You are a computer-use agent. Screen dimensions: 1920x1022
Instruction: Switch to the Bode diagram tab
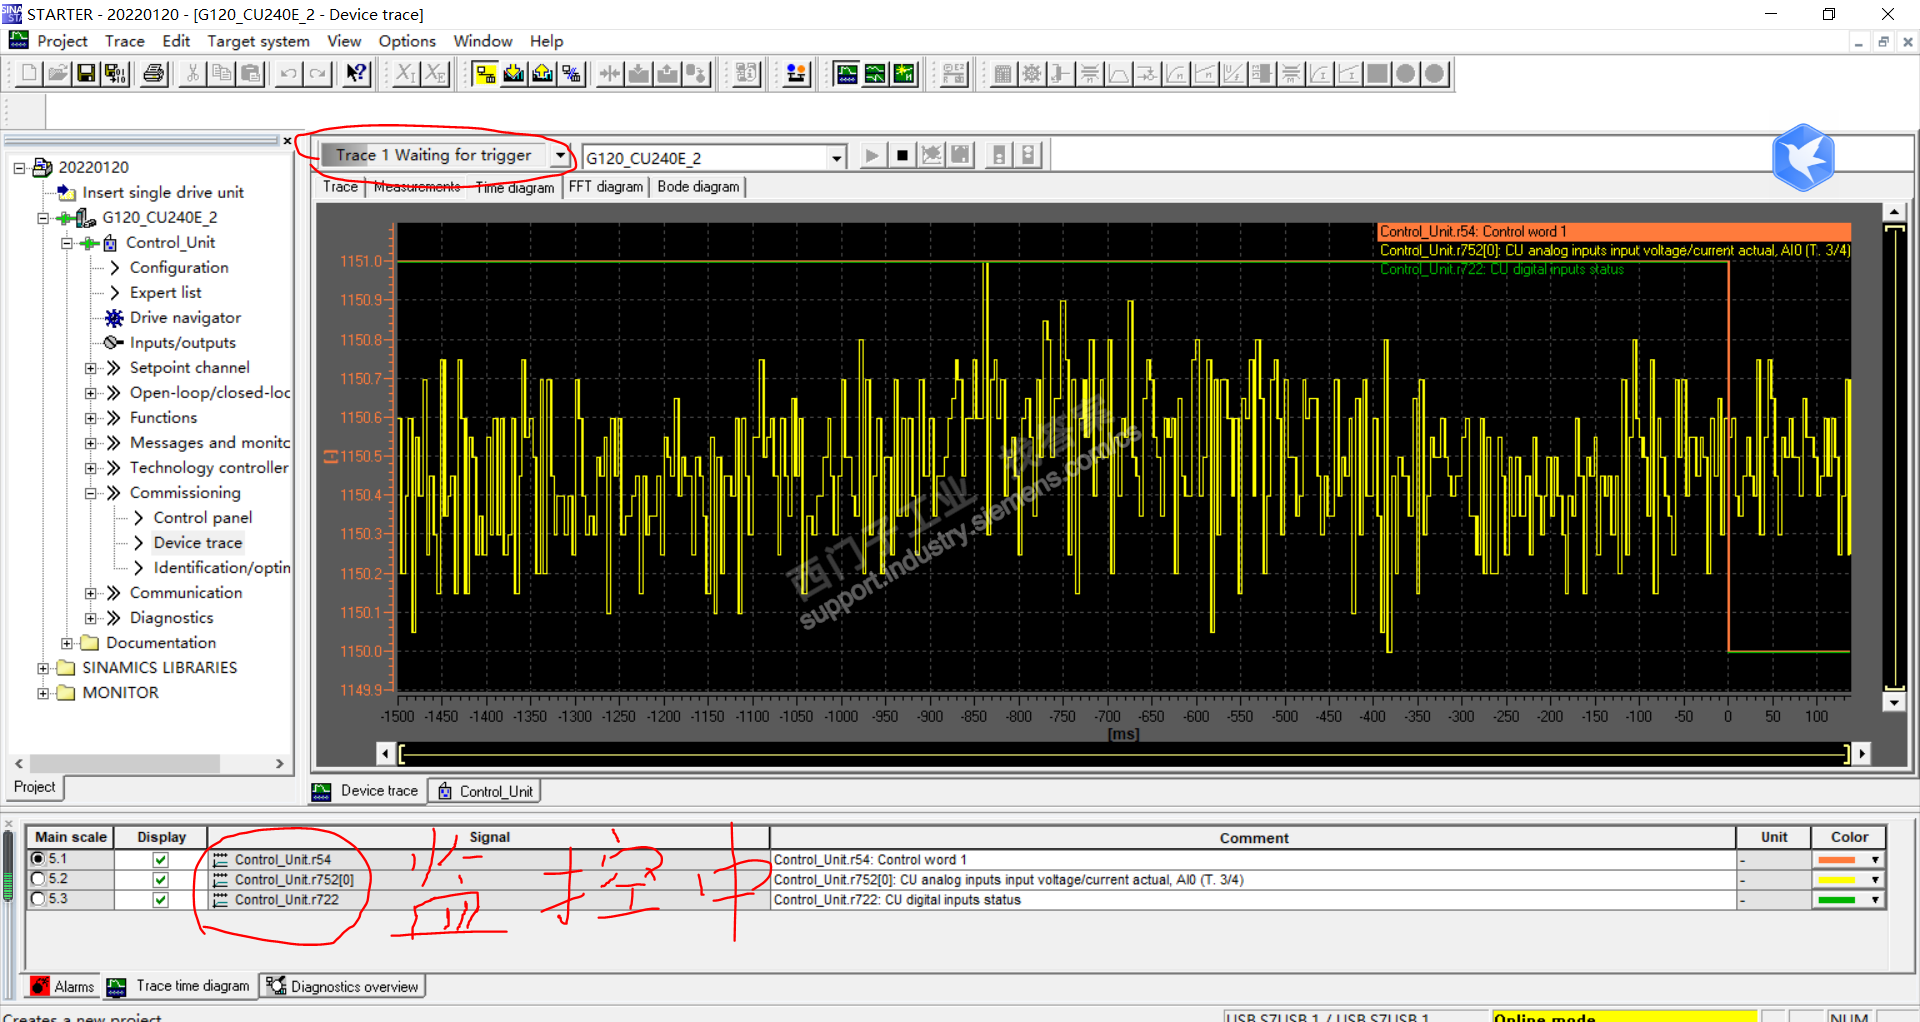pyautogui.click(x=698, y=187)
